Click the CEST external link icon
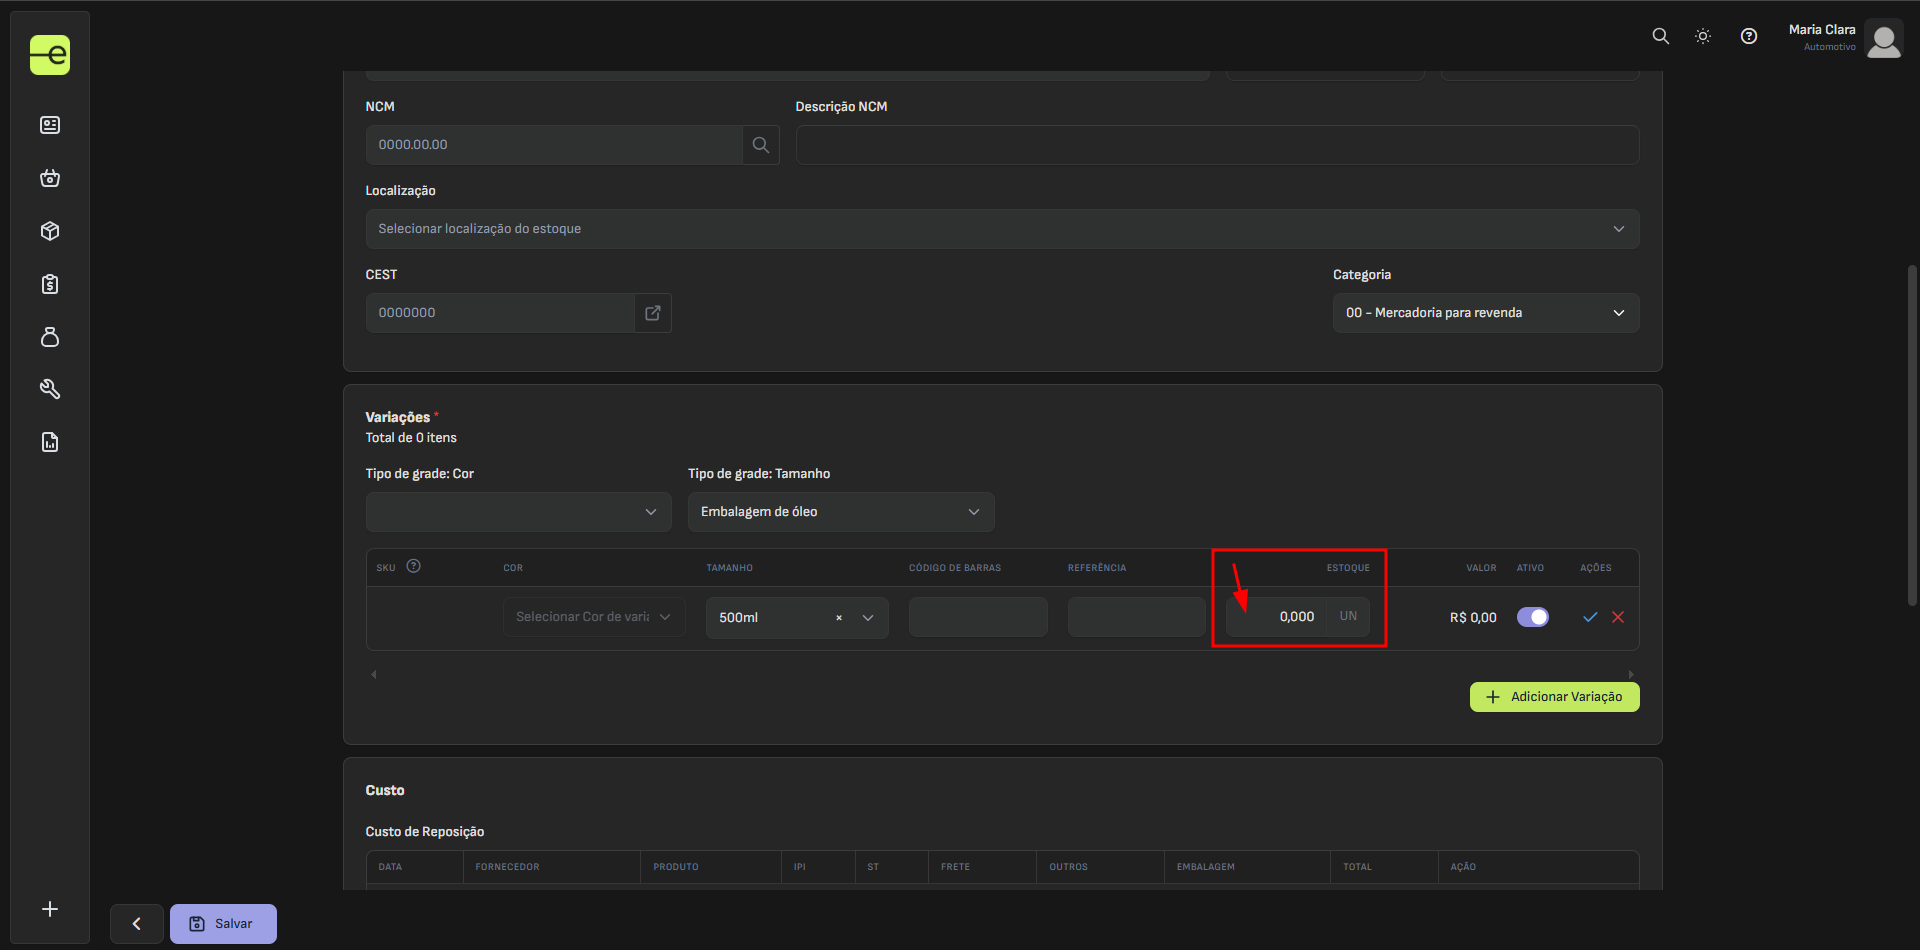Screen dimensions: 1920x950 (x=653, y=313)
